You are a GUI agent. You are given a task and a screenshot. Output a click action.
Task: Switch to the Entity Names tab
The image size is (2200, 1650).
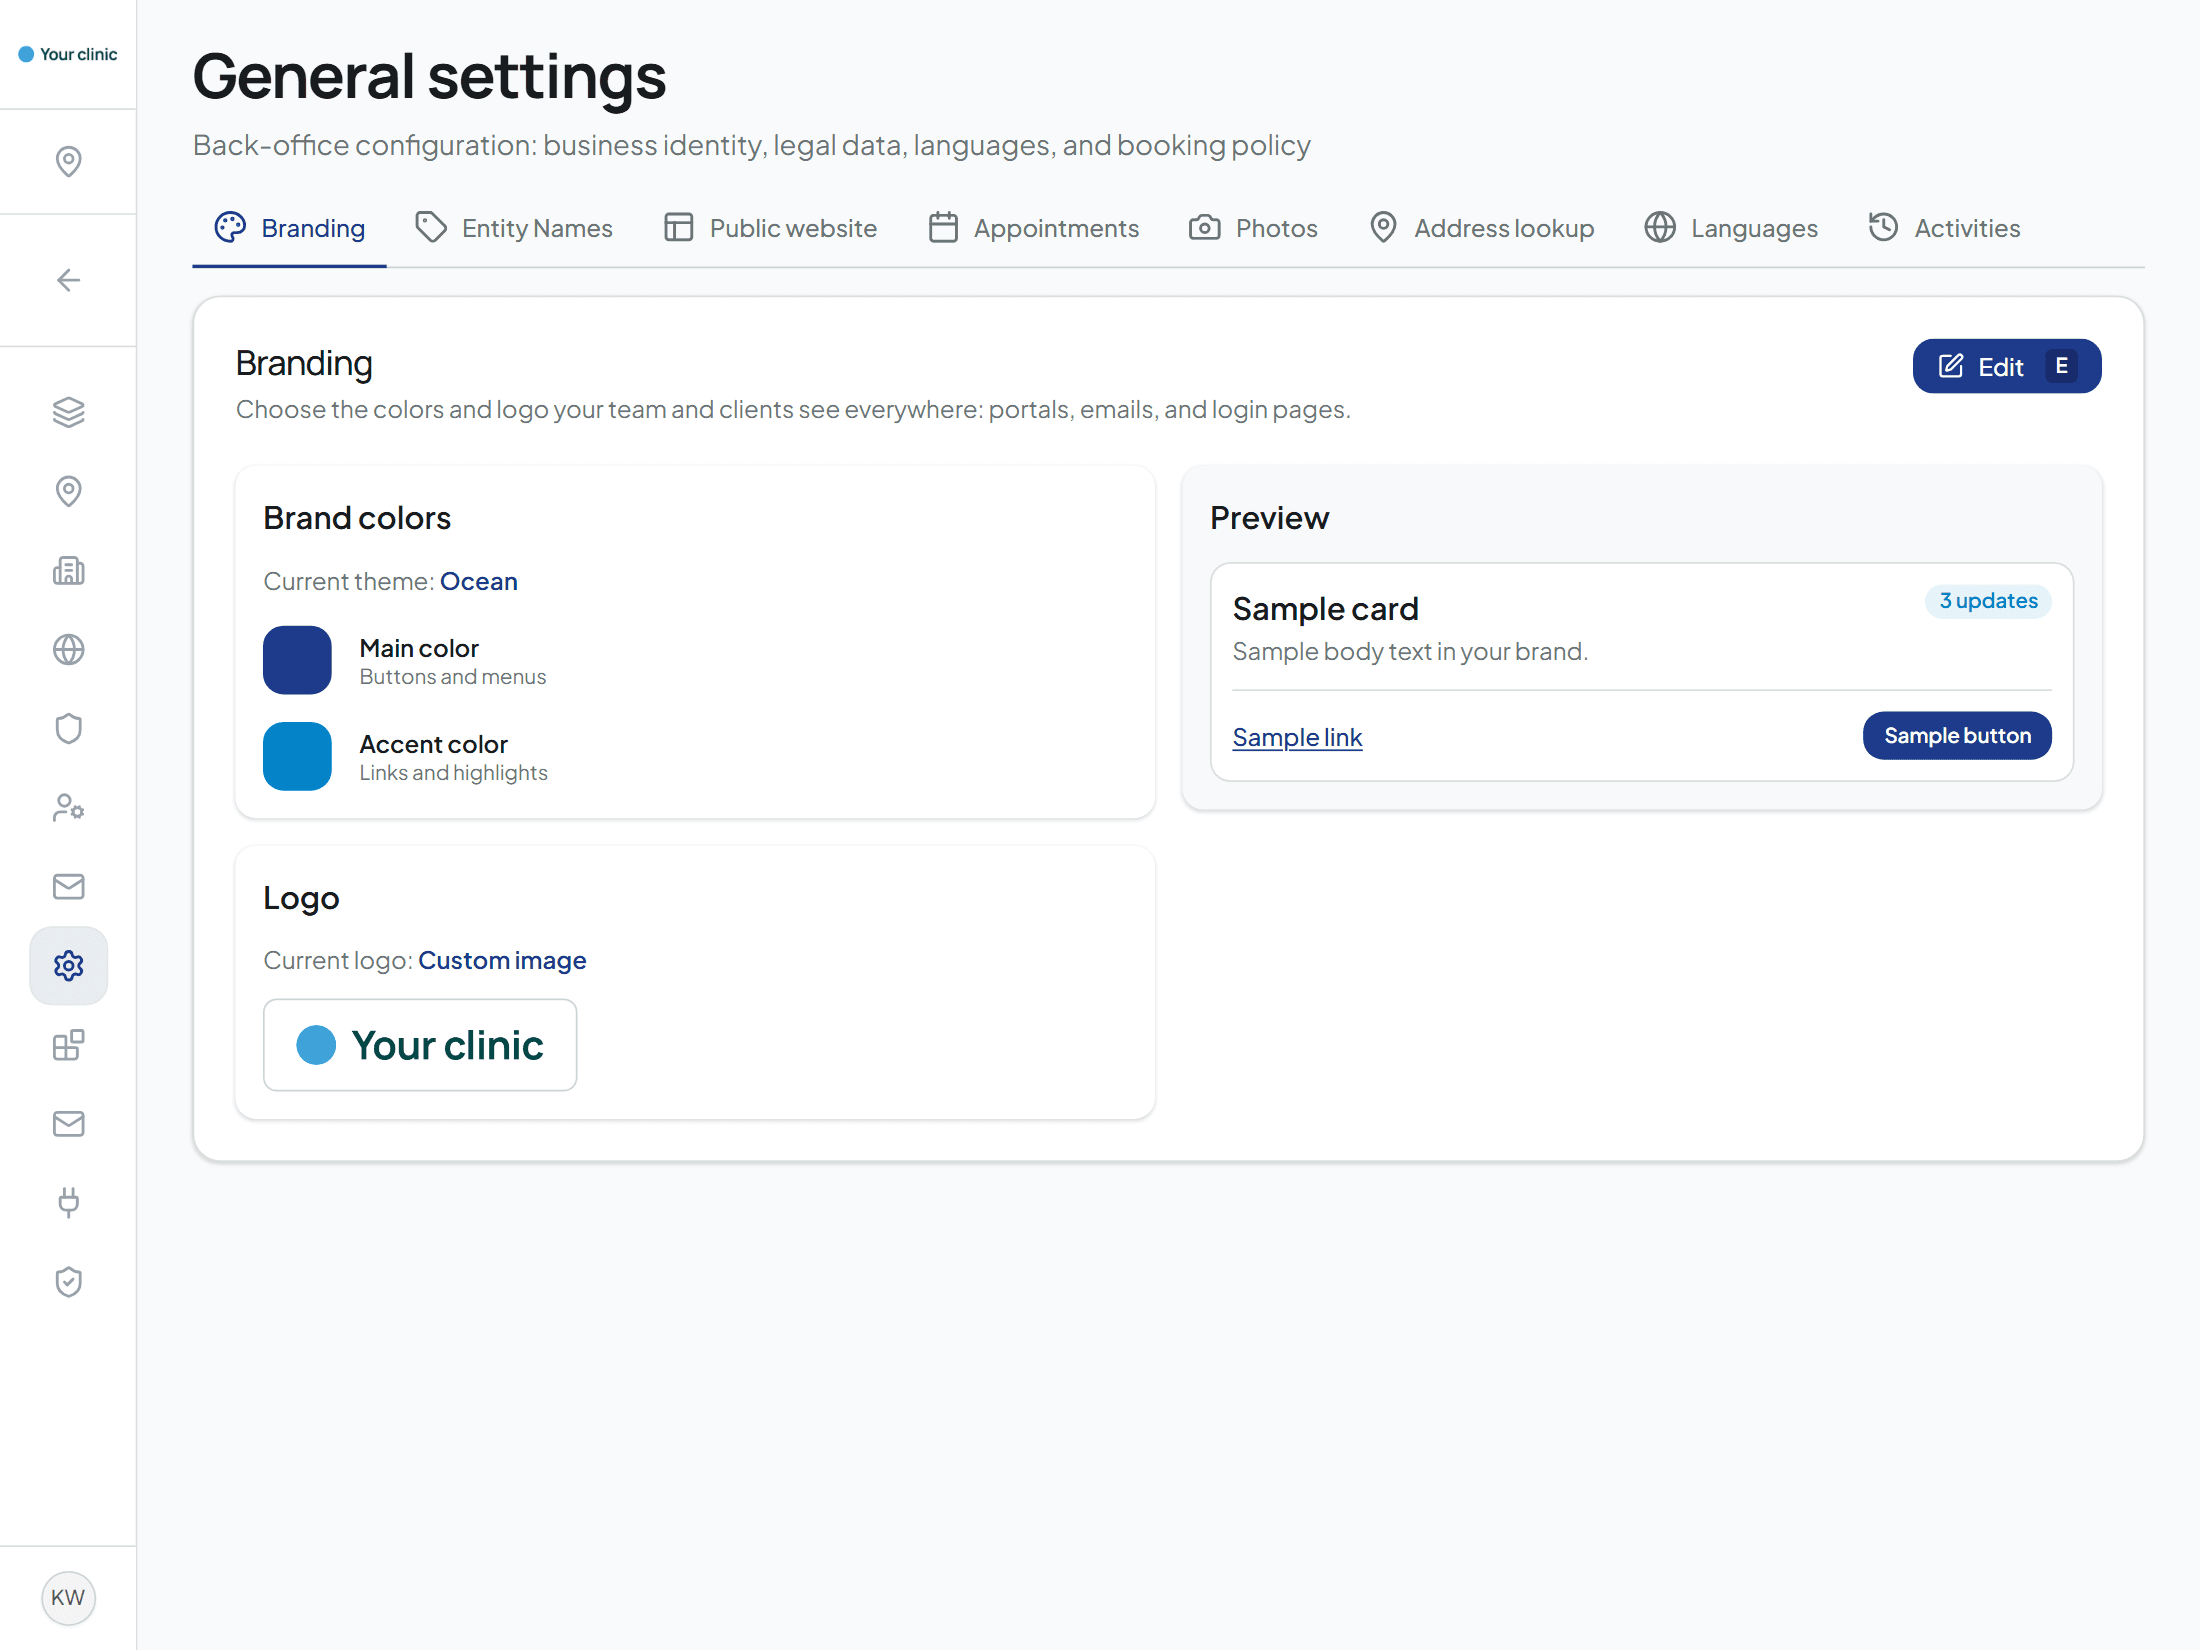pos(514,228)
